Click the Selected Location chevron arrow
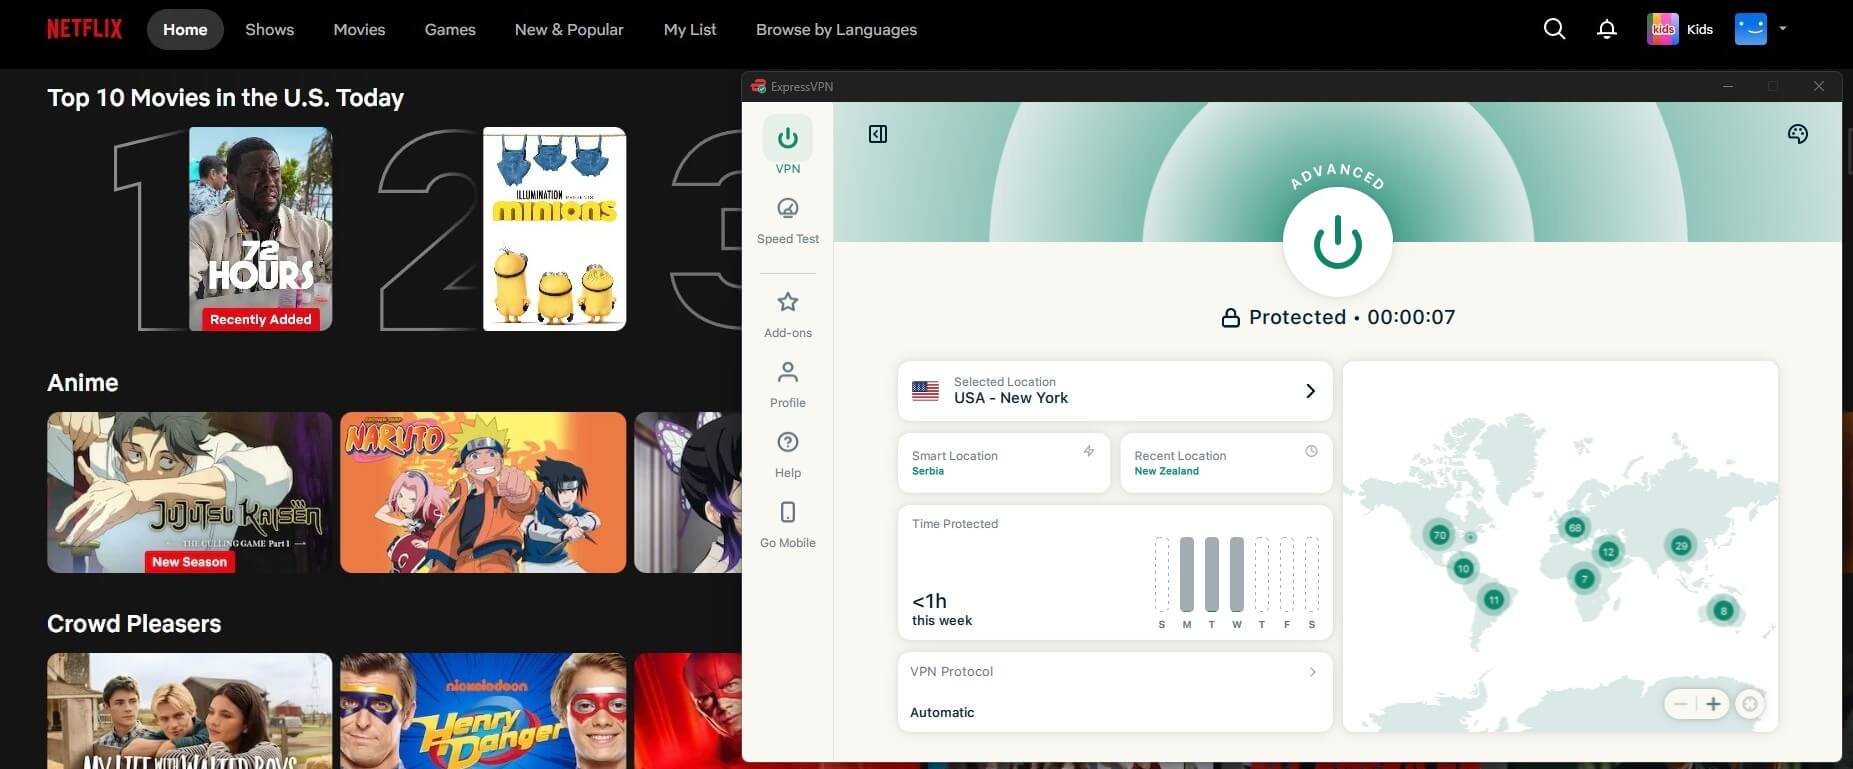This screenshot has height=769, width=1853. (x=1310, y=391)
